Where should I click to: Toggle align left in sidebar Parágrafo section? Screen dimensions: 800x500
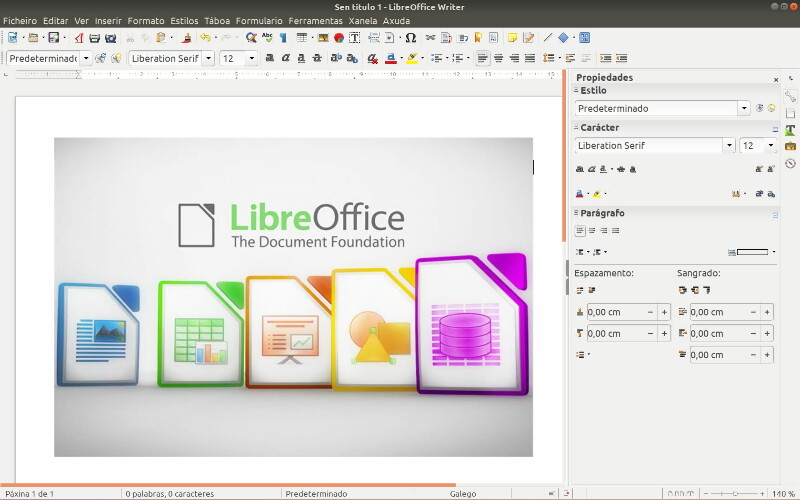coord(580,231)
